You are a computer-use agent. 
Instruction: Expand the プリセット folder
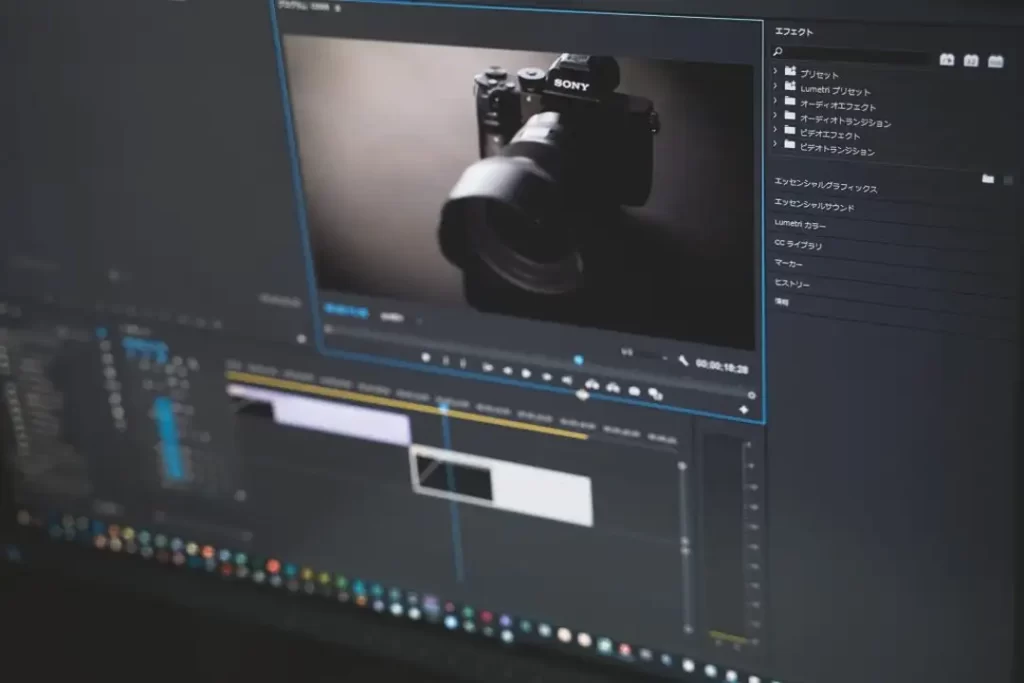point(776,71)
